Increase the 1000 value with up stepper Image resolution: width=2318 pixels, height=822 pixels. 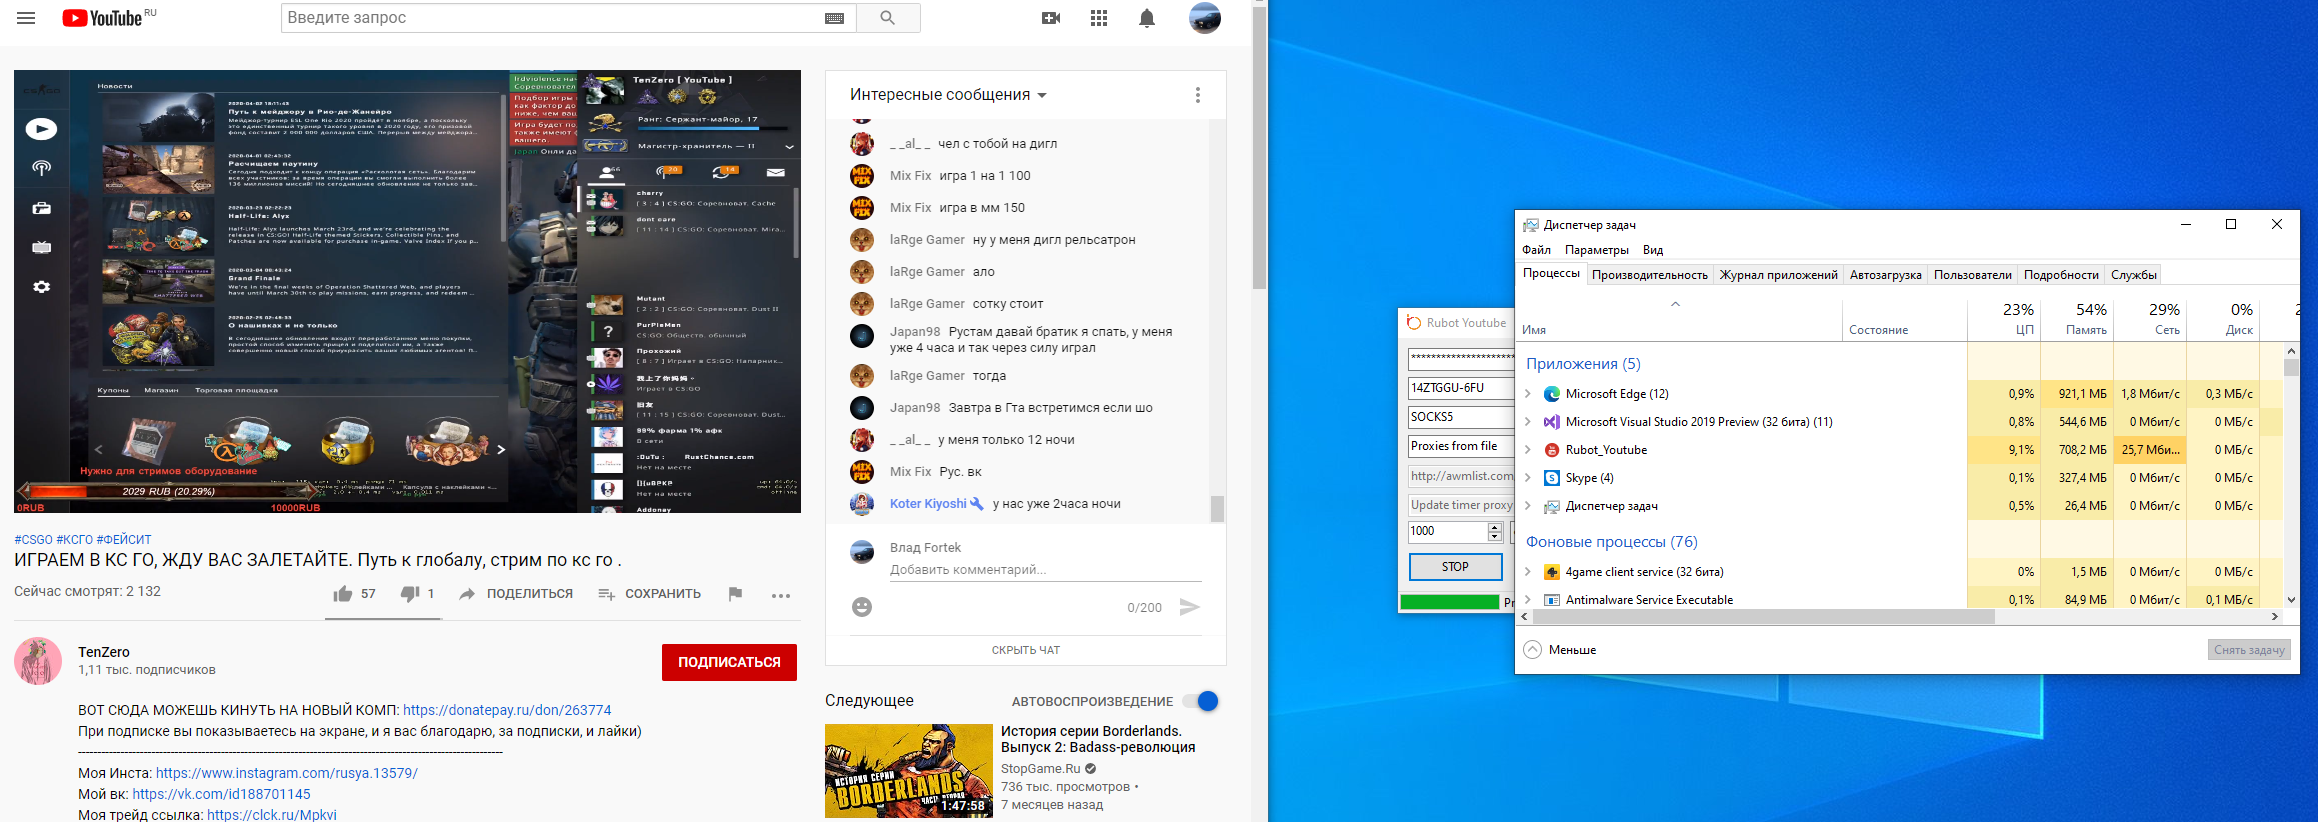(x=1495, y=527)
